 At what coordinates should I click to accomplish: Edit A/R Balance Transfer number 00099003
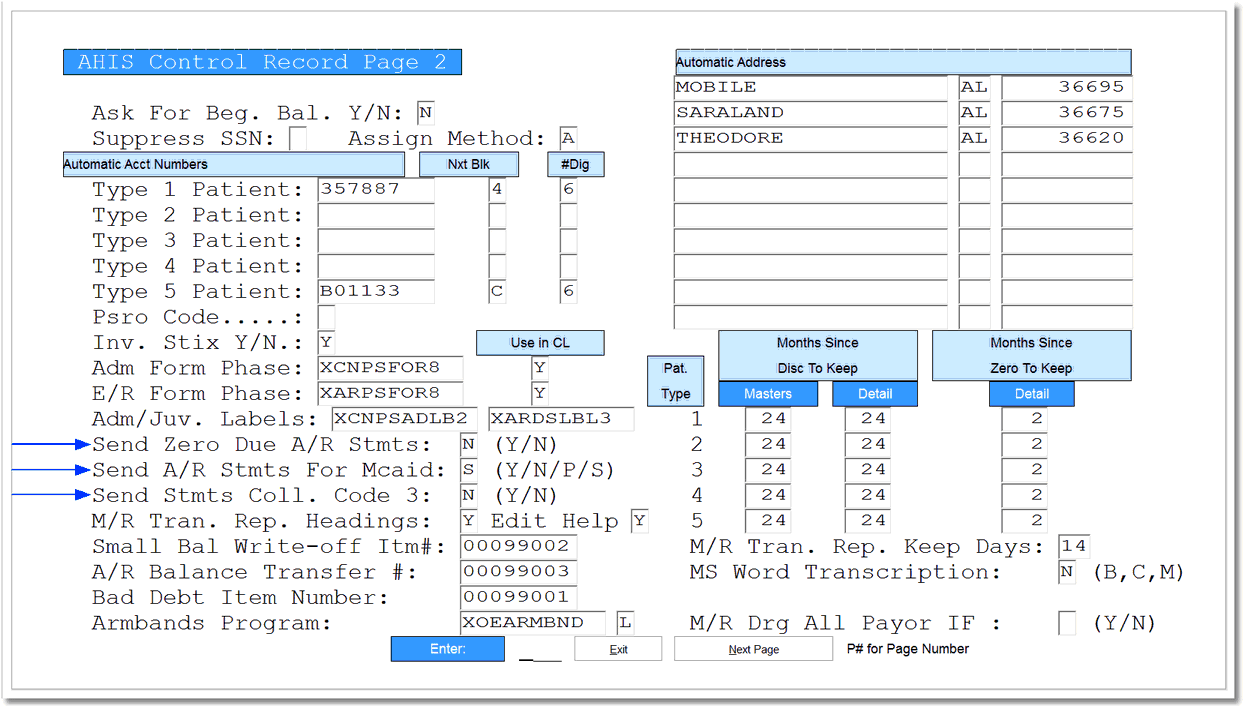click(518, 572)
